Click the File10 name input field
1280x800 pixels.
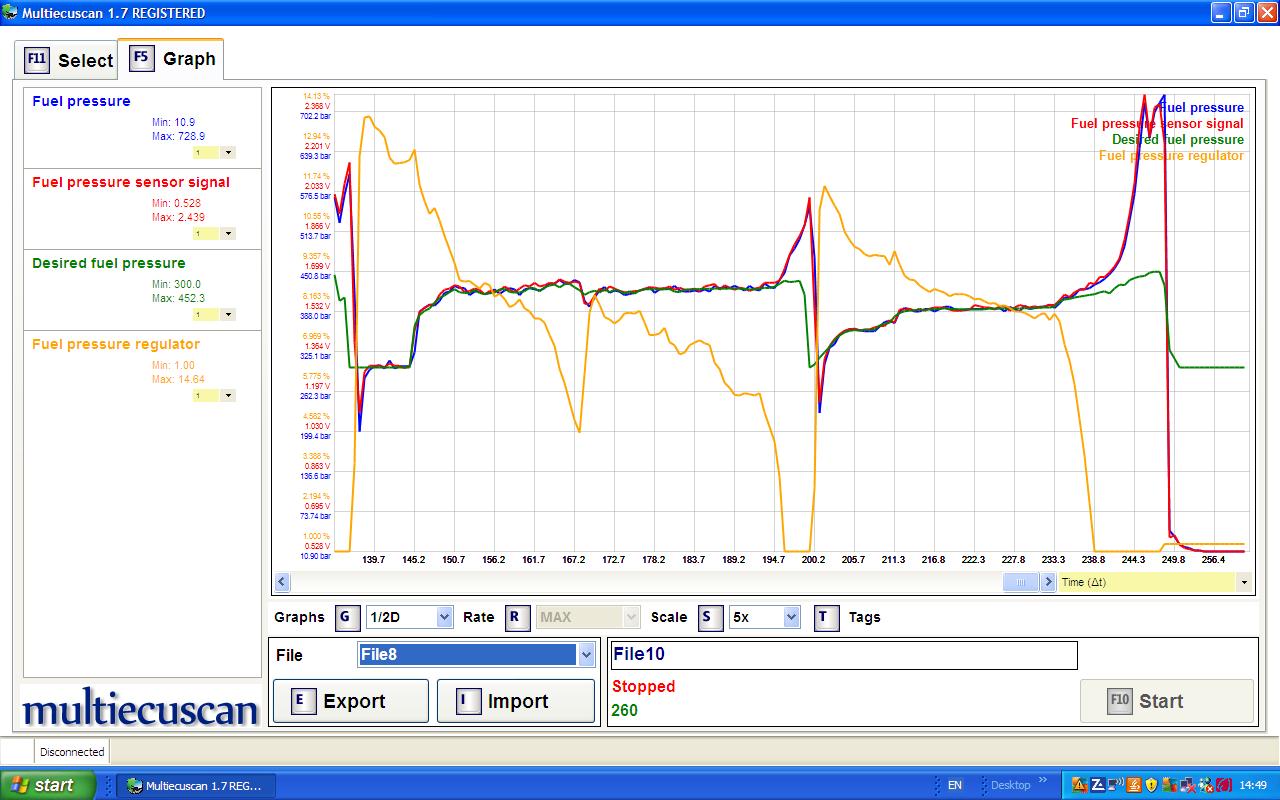(844, 655)
